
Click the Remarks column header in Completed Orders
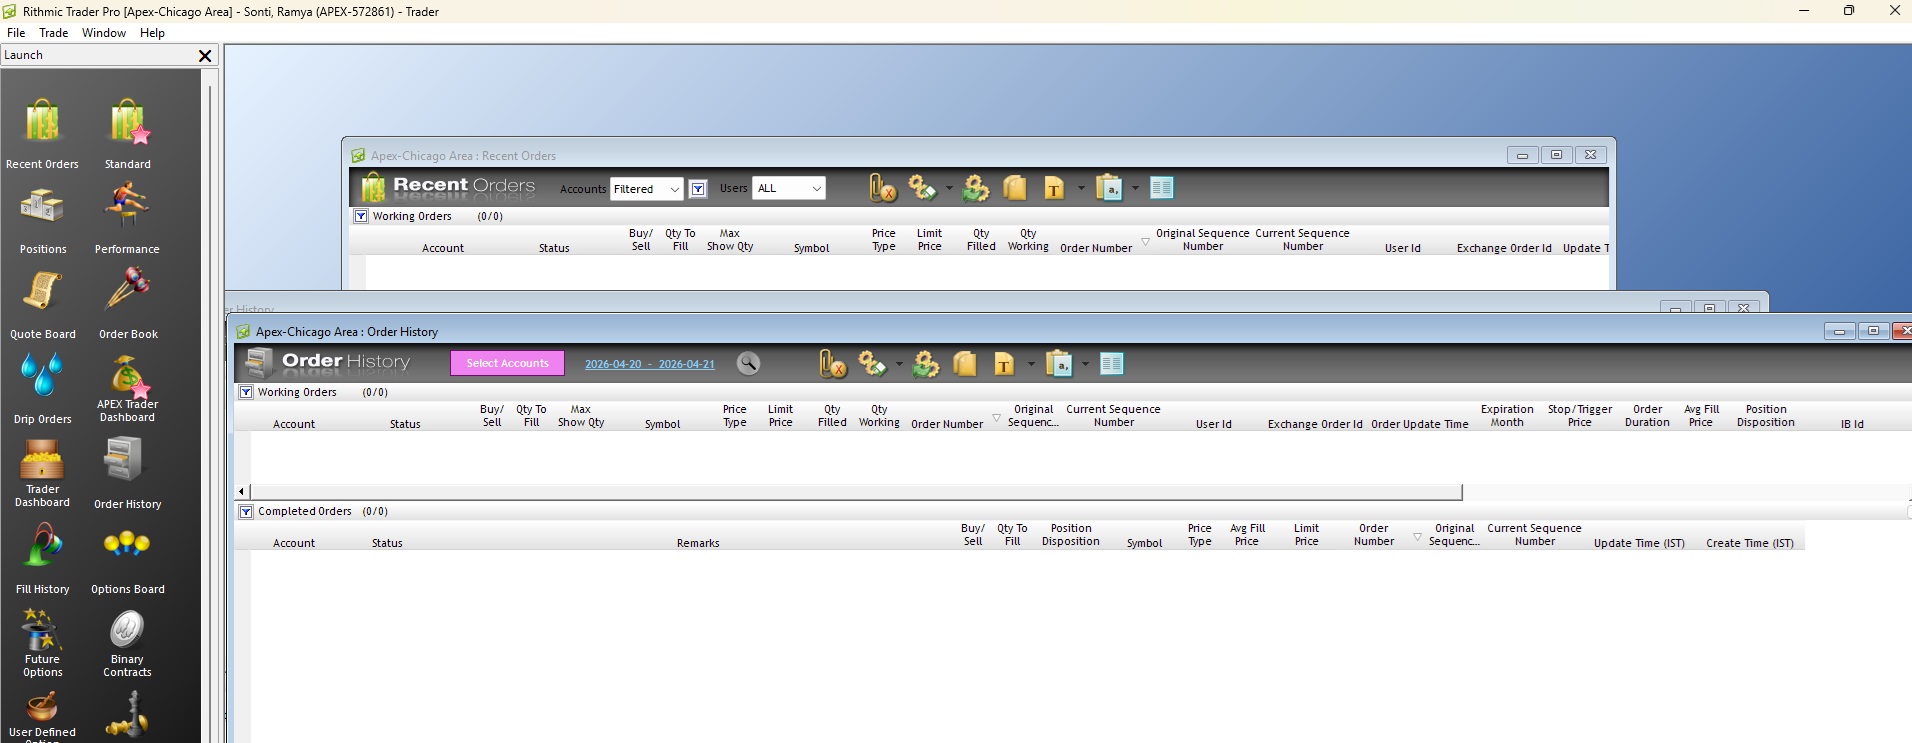click(x=698, y=543)
